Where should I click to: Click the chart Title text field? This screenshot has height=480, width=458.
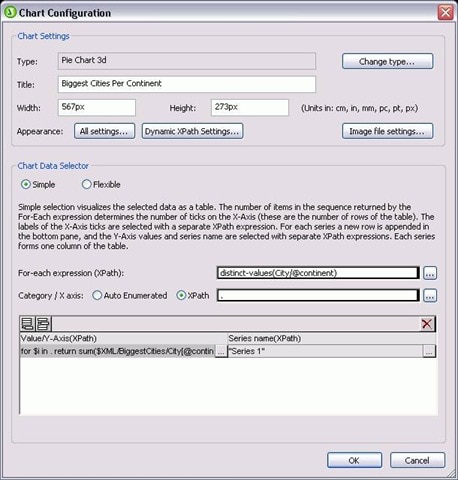click(x=187, y=84)
